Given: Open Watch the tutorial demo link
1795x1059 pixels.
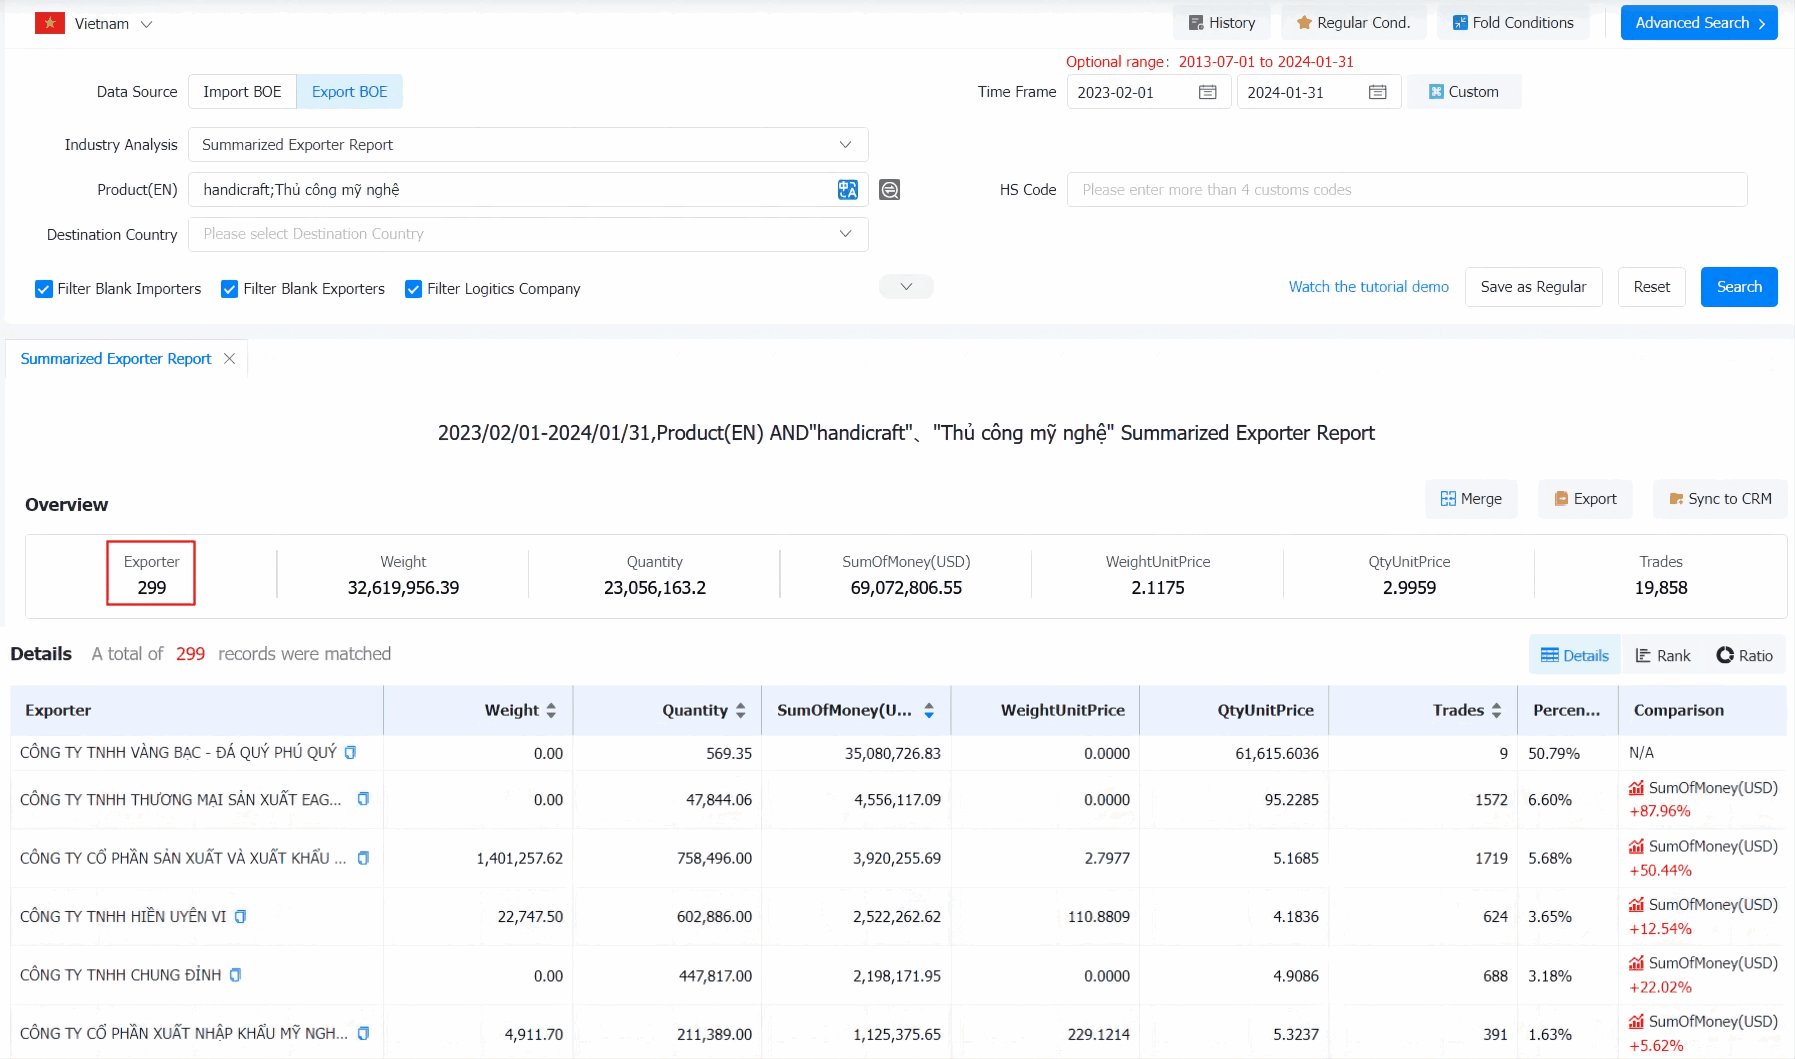Looking at the screenshot, I should pos(1368,287).
